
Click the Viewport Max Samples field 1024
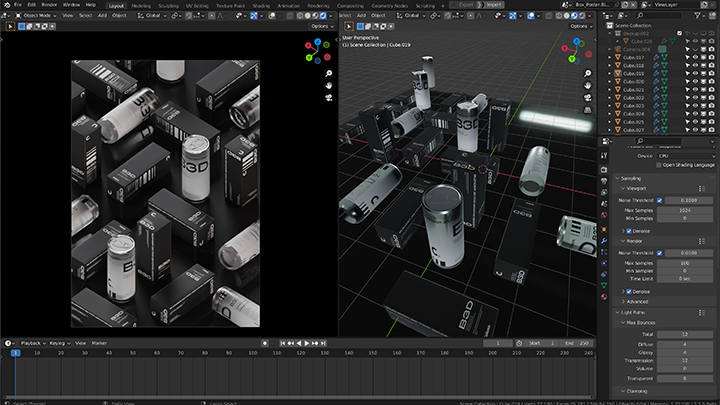tap(685, 210)
